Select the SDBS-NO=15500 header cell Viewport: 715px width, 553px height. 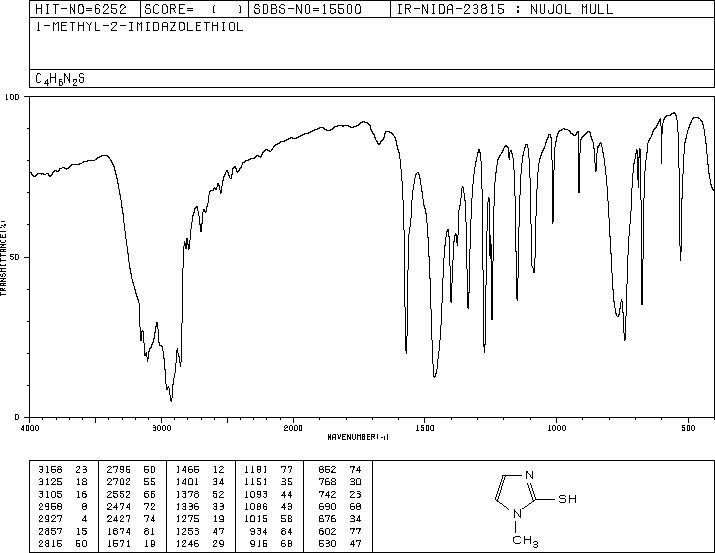coord(319,9)
